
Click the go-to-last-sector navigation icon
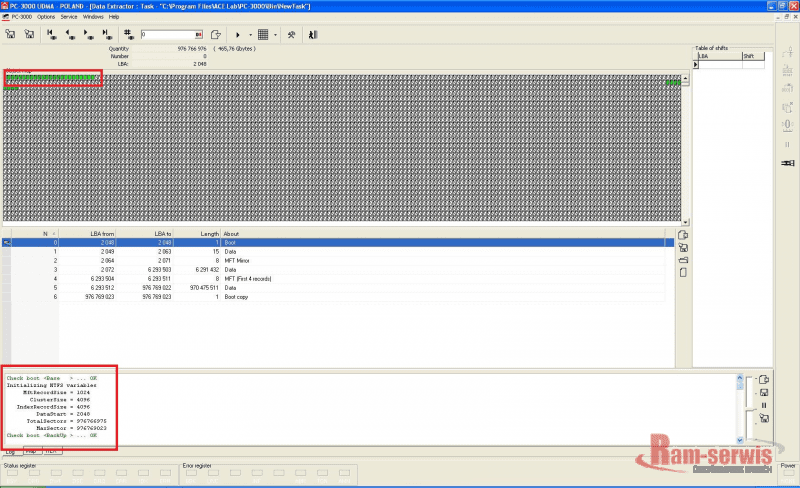pos(108,34)
